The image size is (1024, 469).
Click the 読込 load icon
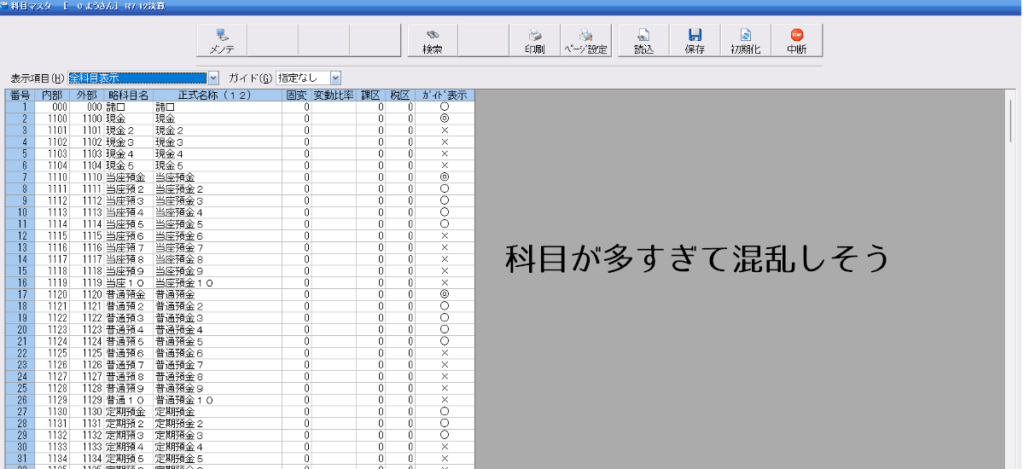click(643, 40)
